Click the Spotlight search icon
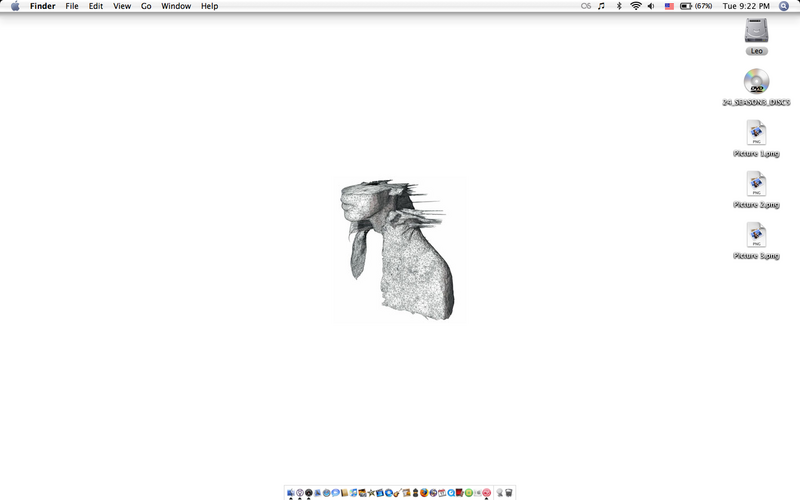Screen dimensions: 800x500 click(784, 6)
